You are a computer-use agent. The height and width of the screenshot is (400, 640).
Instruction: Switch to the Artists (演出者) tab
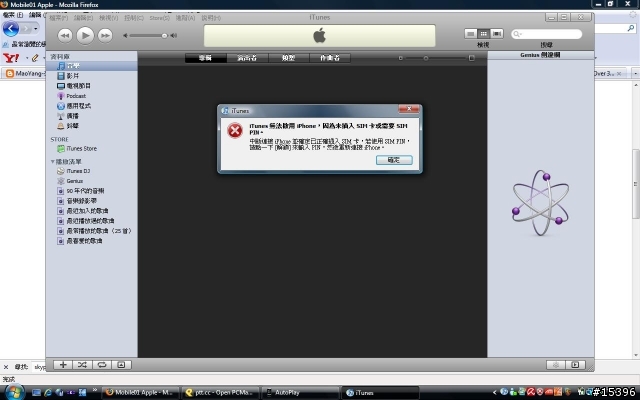pyautogui.click(x=247, y=58)
